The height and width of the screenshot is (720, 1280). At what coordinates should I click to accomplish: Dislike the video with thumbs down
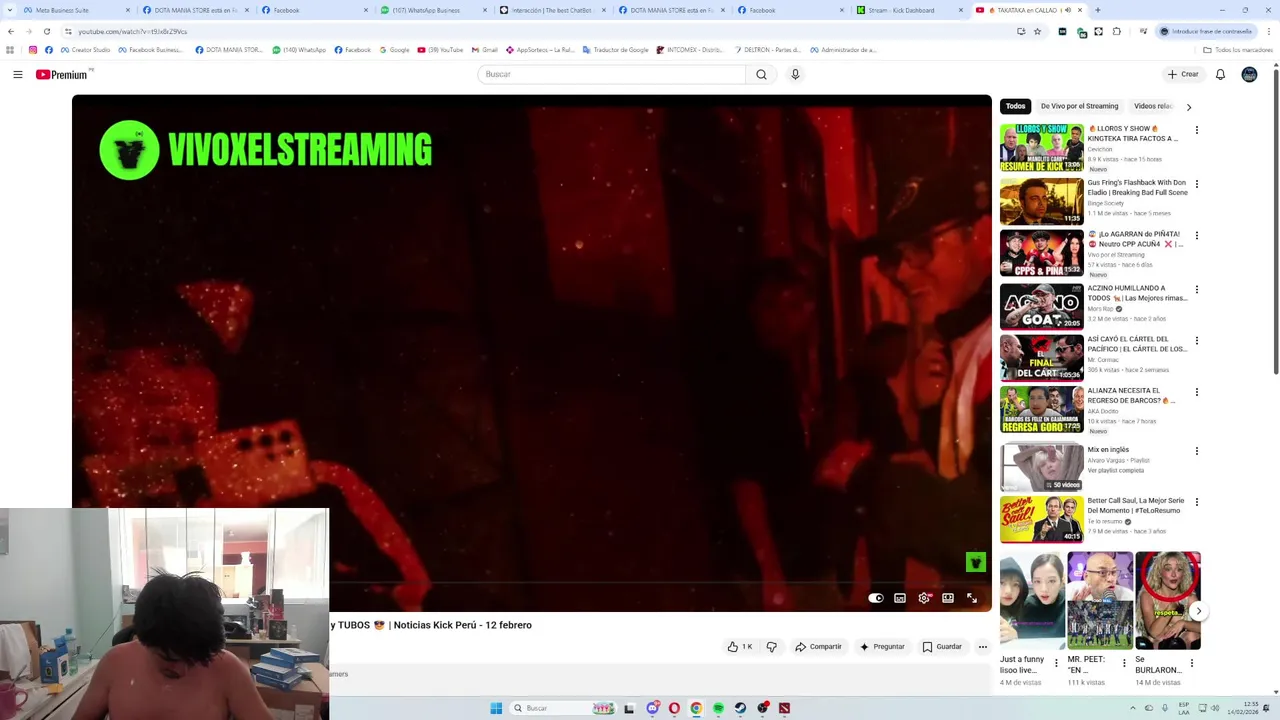coord(771,647)
